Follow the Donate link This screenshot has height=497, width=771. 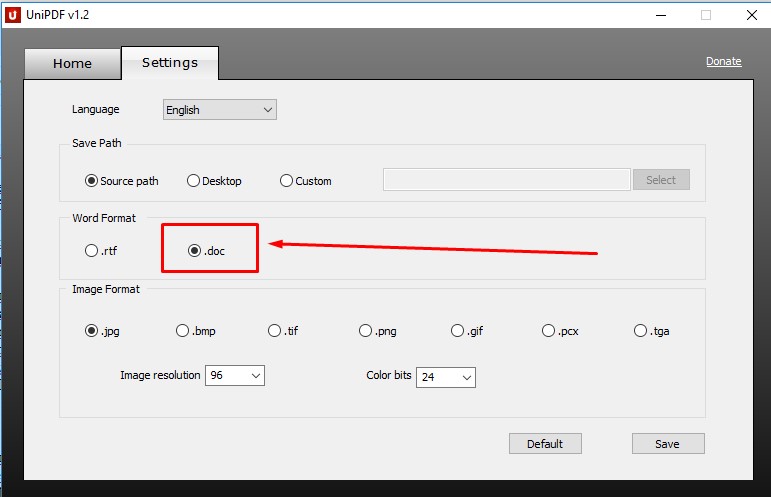click(x=723, y=61)
